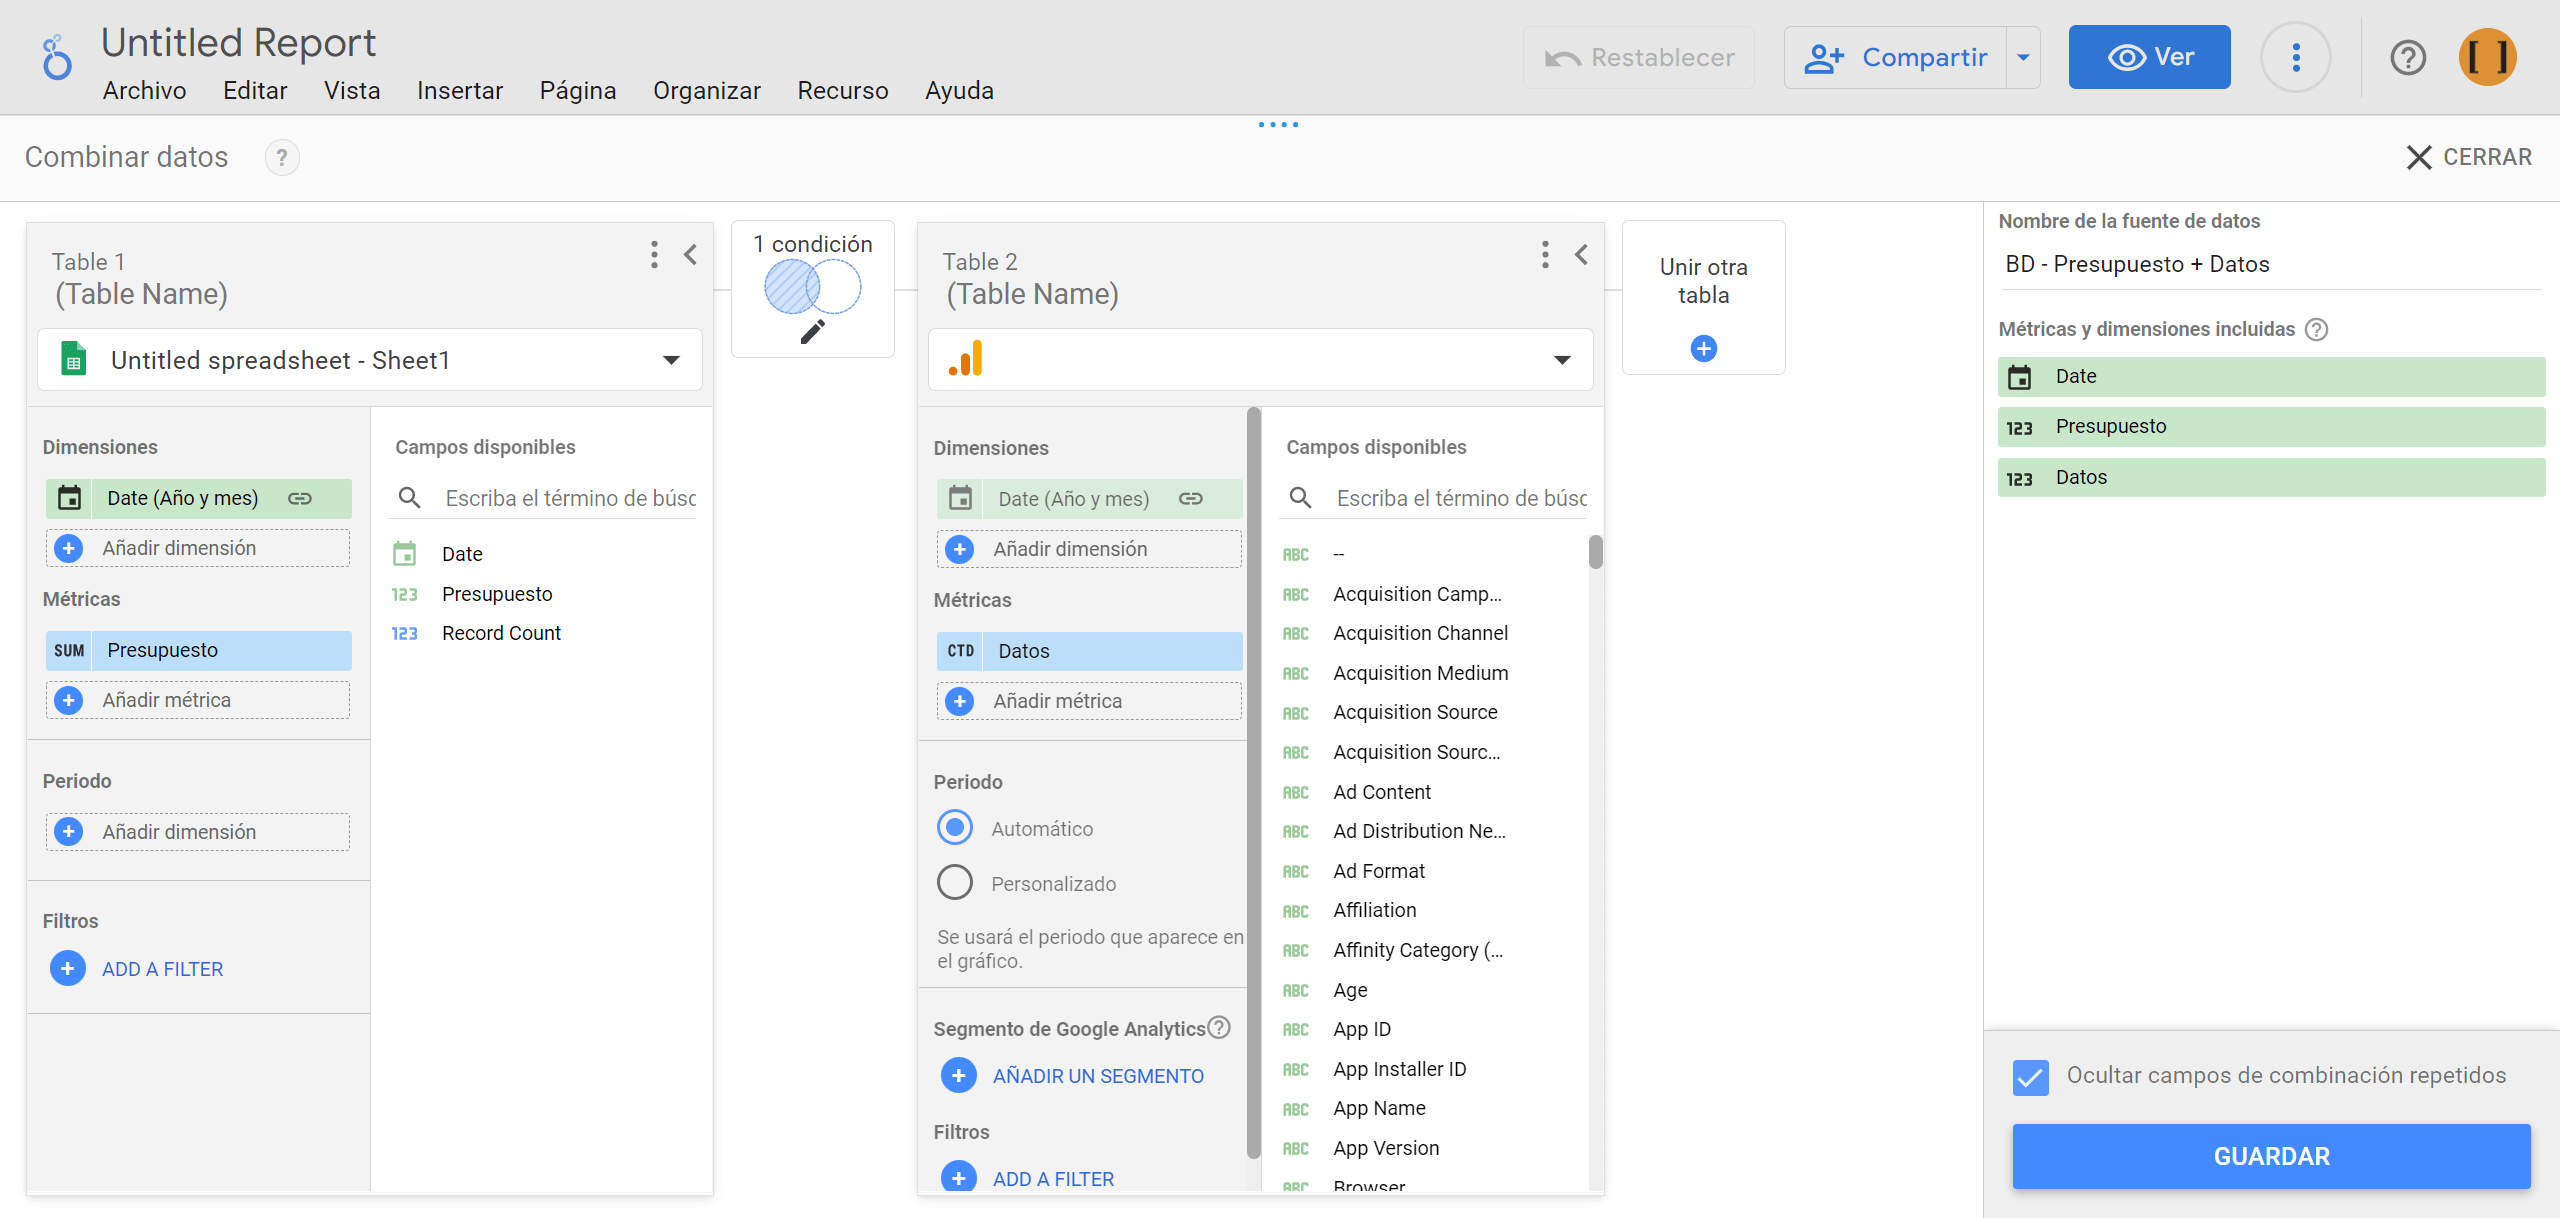Add metric in Table 2 Métricas
This screenshot has height=1218, width=2560.
click(1089, 701)
